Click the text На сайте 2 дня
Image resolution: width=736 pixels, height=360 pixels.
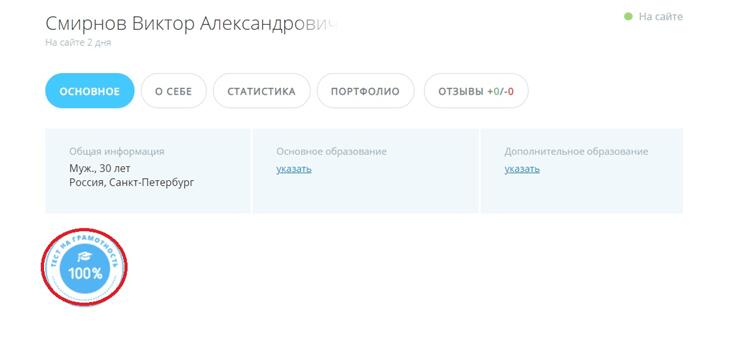point(78,43)
